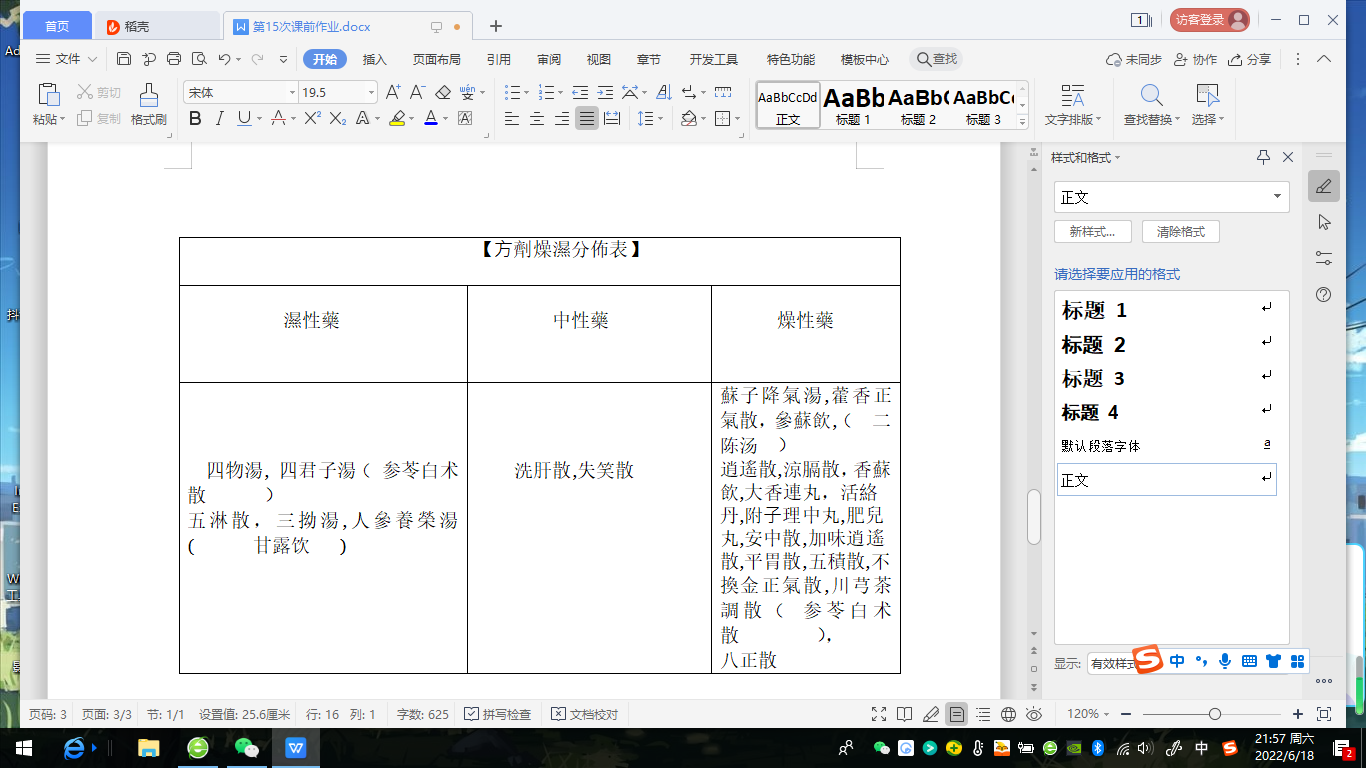
Task: Switch to the 审阅 tab
Action: (549, 59)
